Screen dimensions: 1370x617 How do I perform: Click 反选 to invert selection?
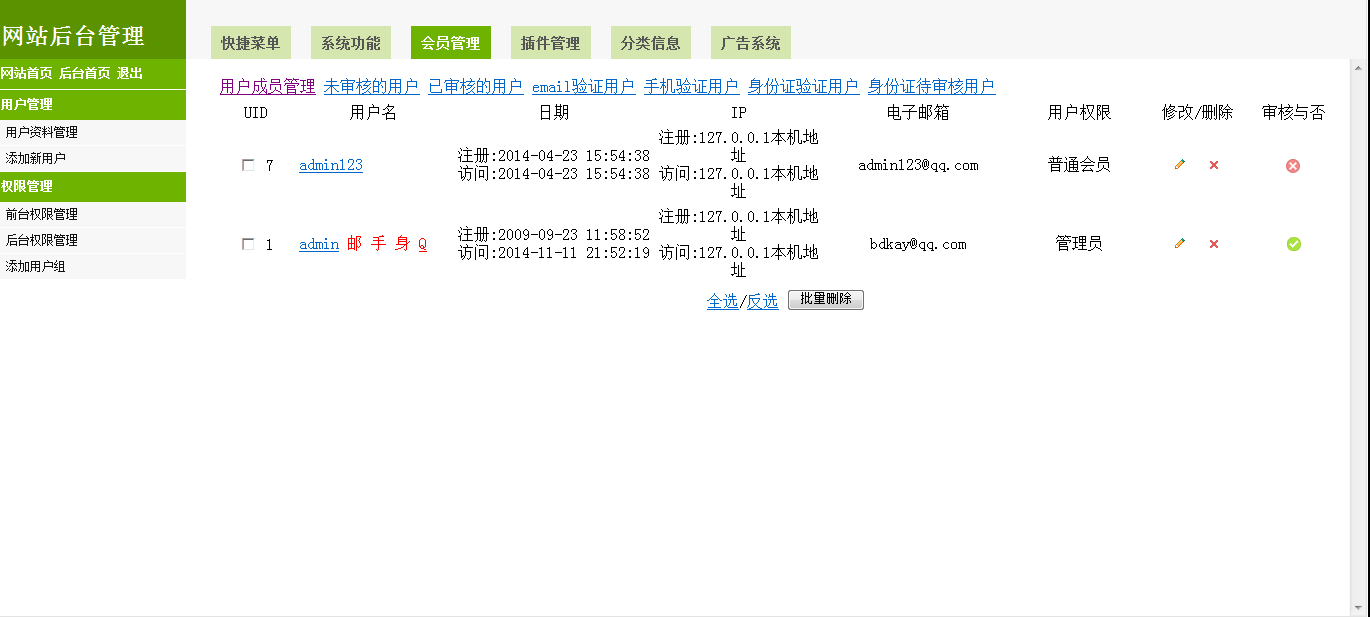click(763, 301)
